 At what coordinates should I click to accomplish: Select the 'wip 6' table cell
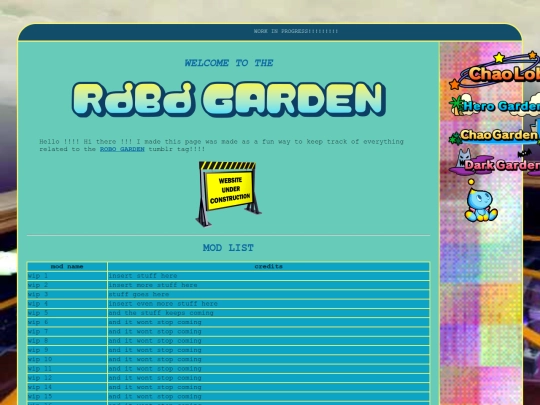(x=67, y=322)
